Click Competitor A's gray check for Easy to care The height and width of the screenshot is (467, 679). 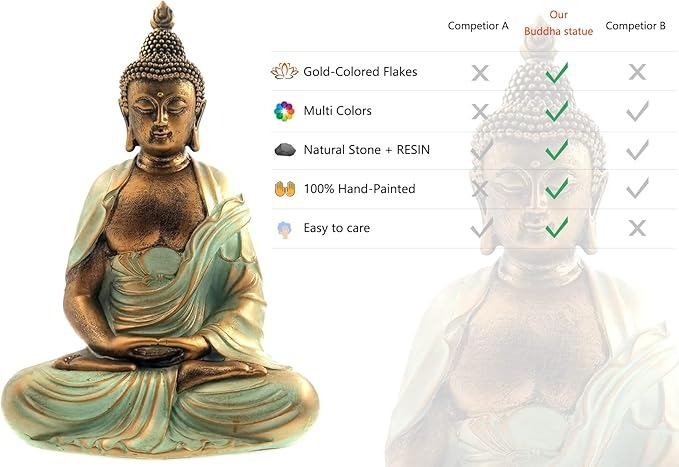click(x=482, y=227)
